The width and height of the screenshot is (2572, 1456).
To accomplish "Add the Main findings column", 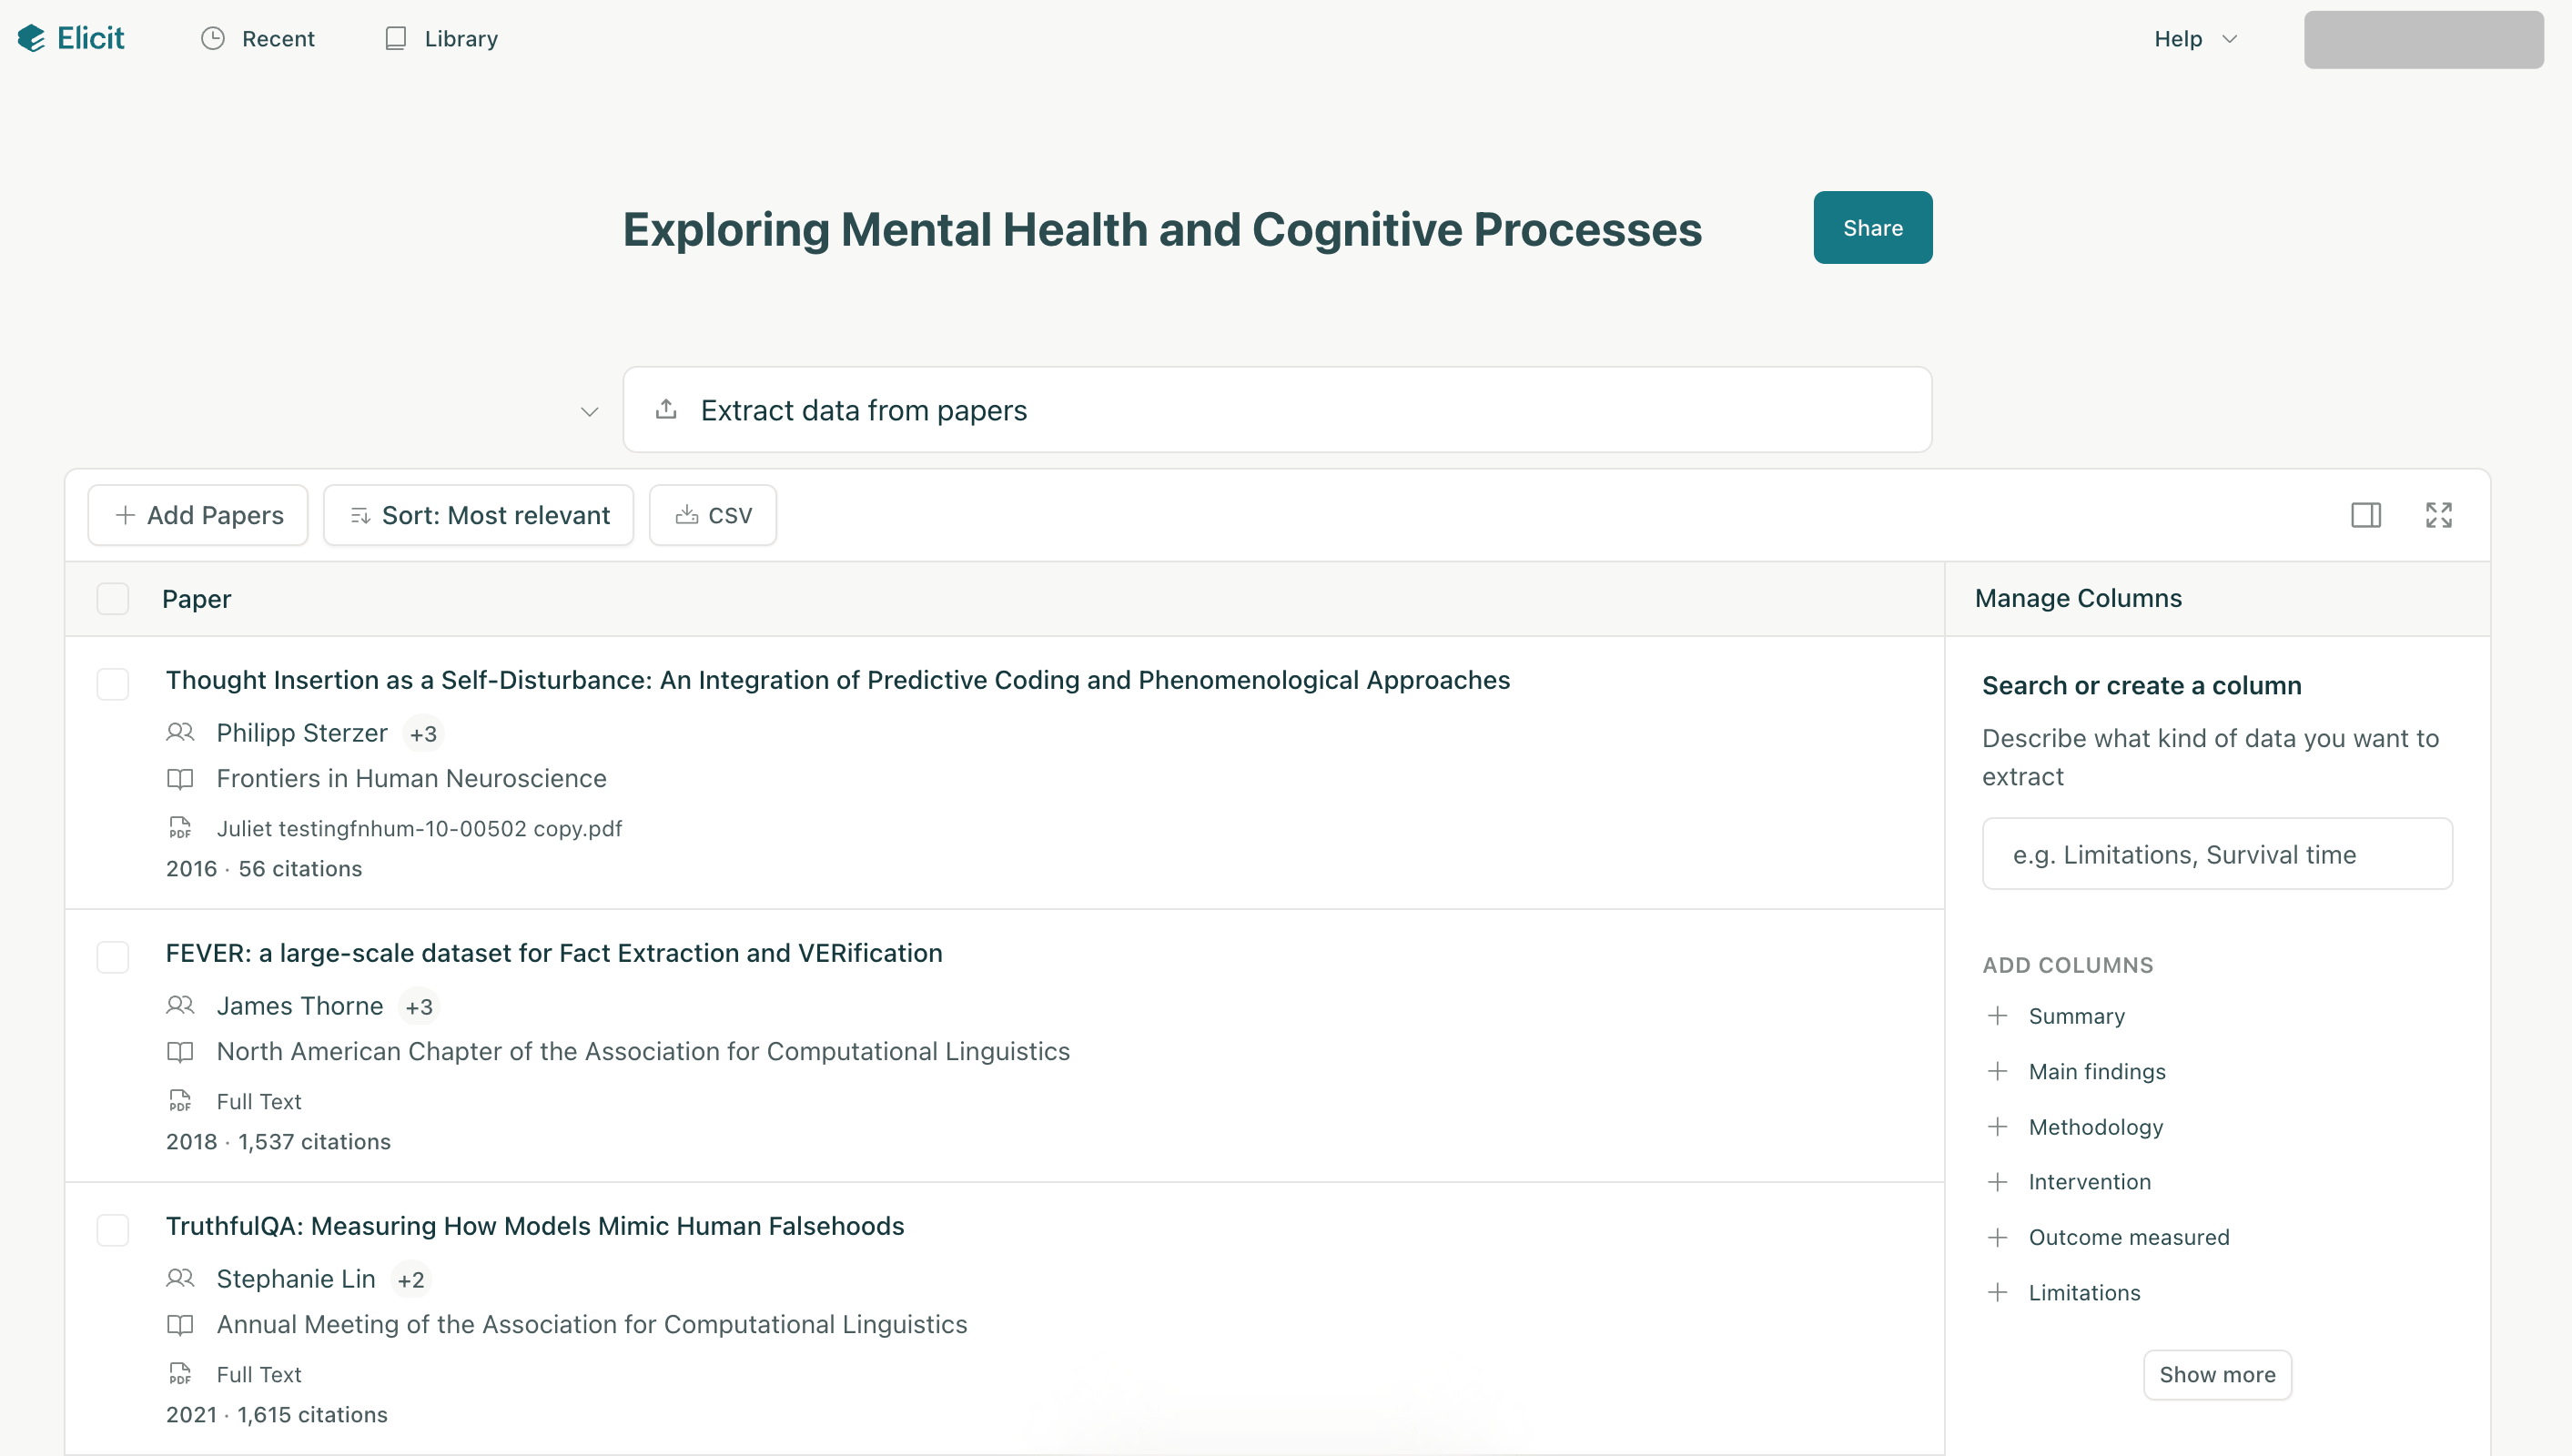I will tap(2076, 1071).
